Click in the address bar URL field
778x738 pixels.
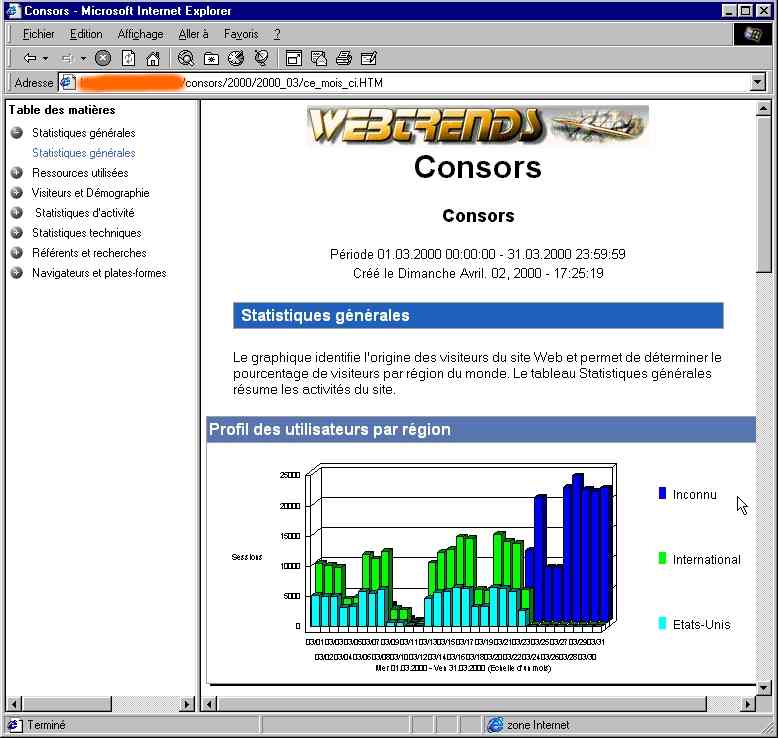412,82
